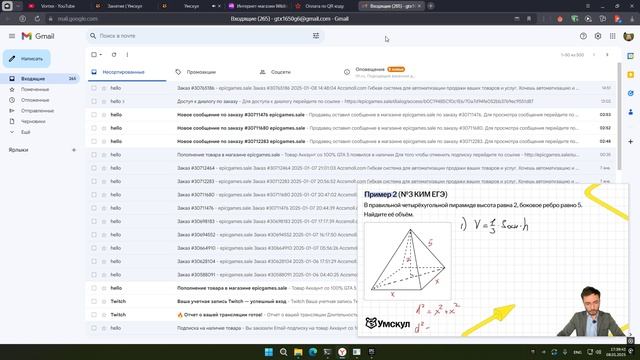The image size is (640, 360).
Task: Go to the older messages page arrow
Action: (607, 55)
